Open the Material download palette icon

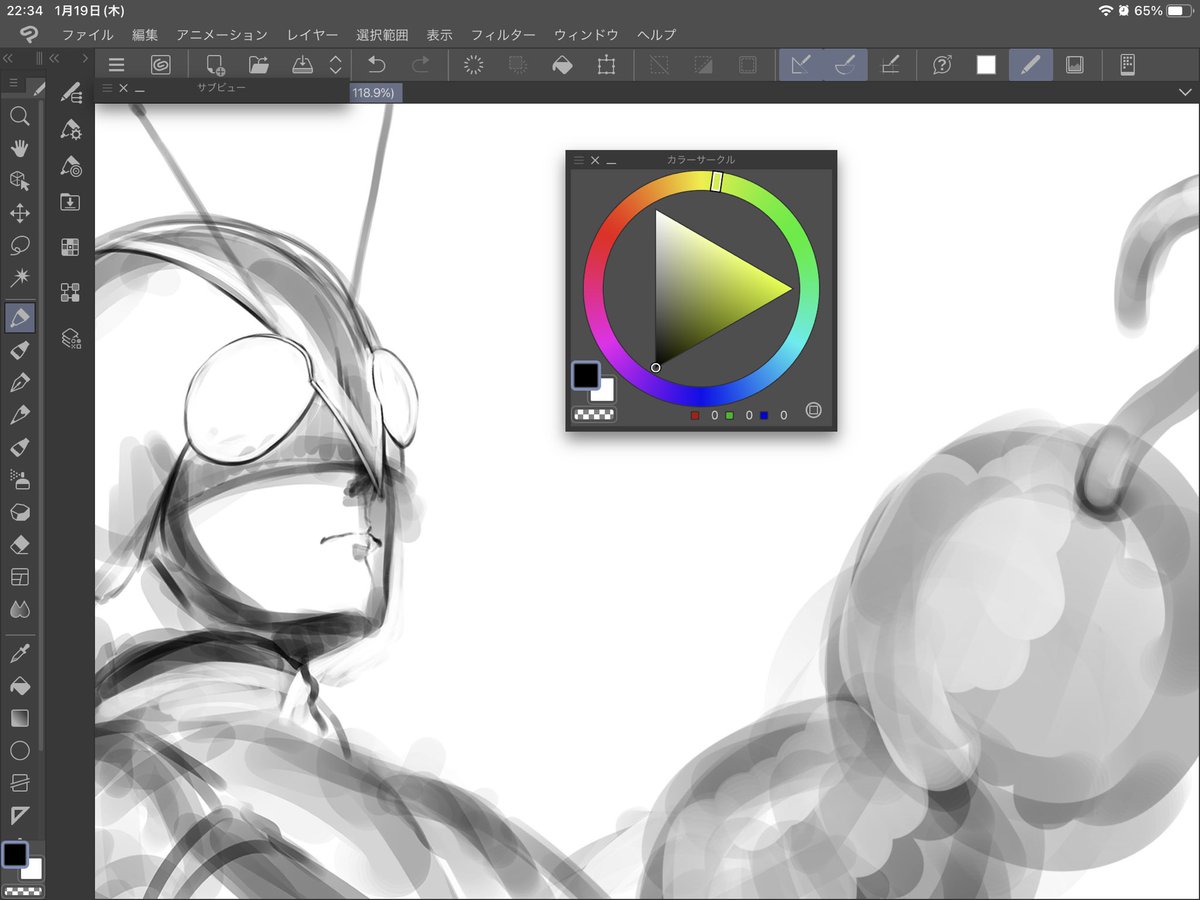[70, 202]
